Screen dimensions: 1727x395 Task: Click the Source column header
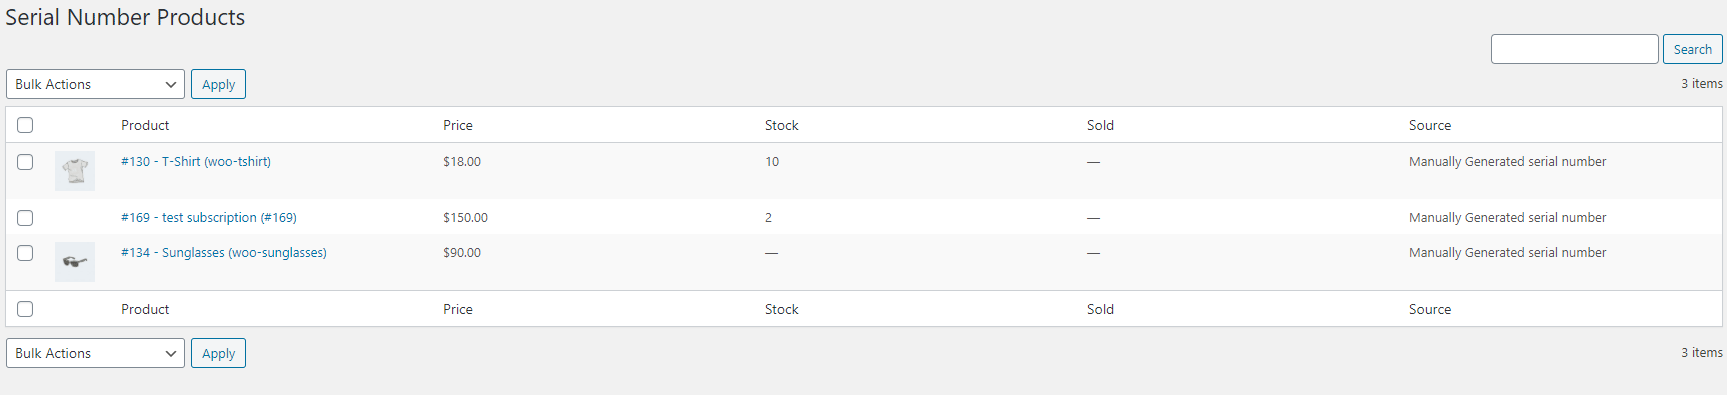coord(1430,125)
